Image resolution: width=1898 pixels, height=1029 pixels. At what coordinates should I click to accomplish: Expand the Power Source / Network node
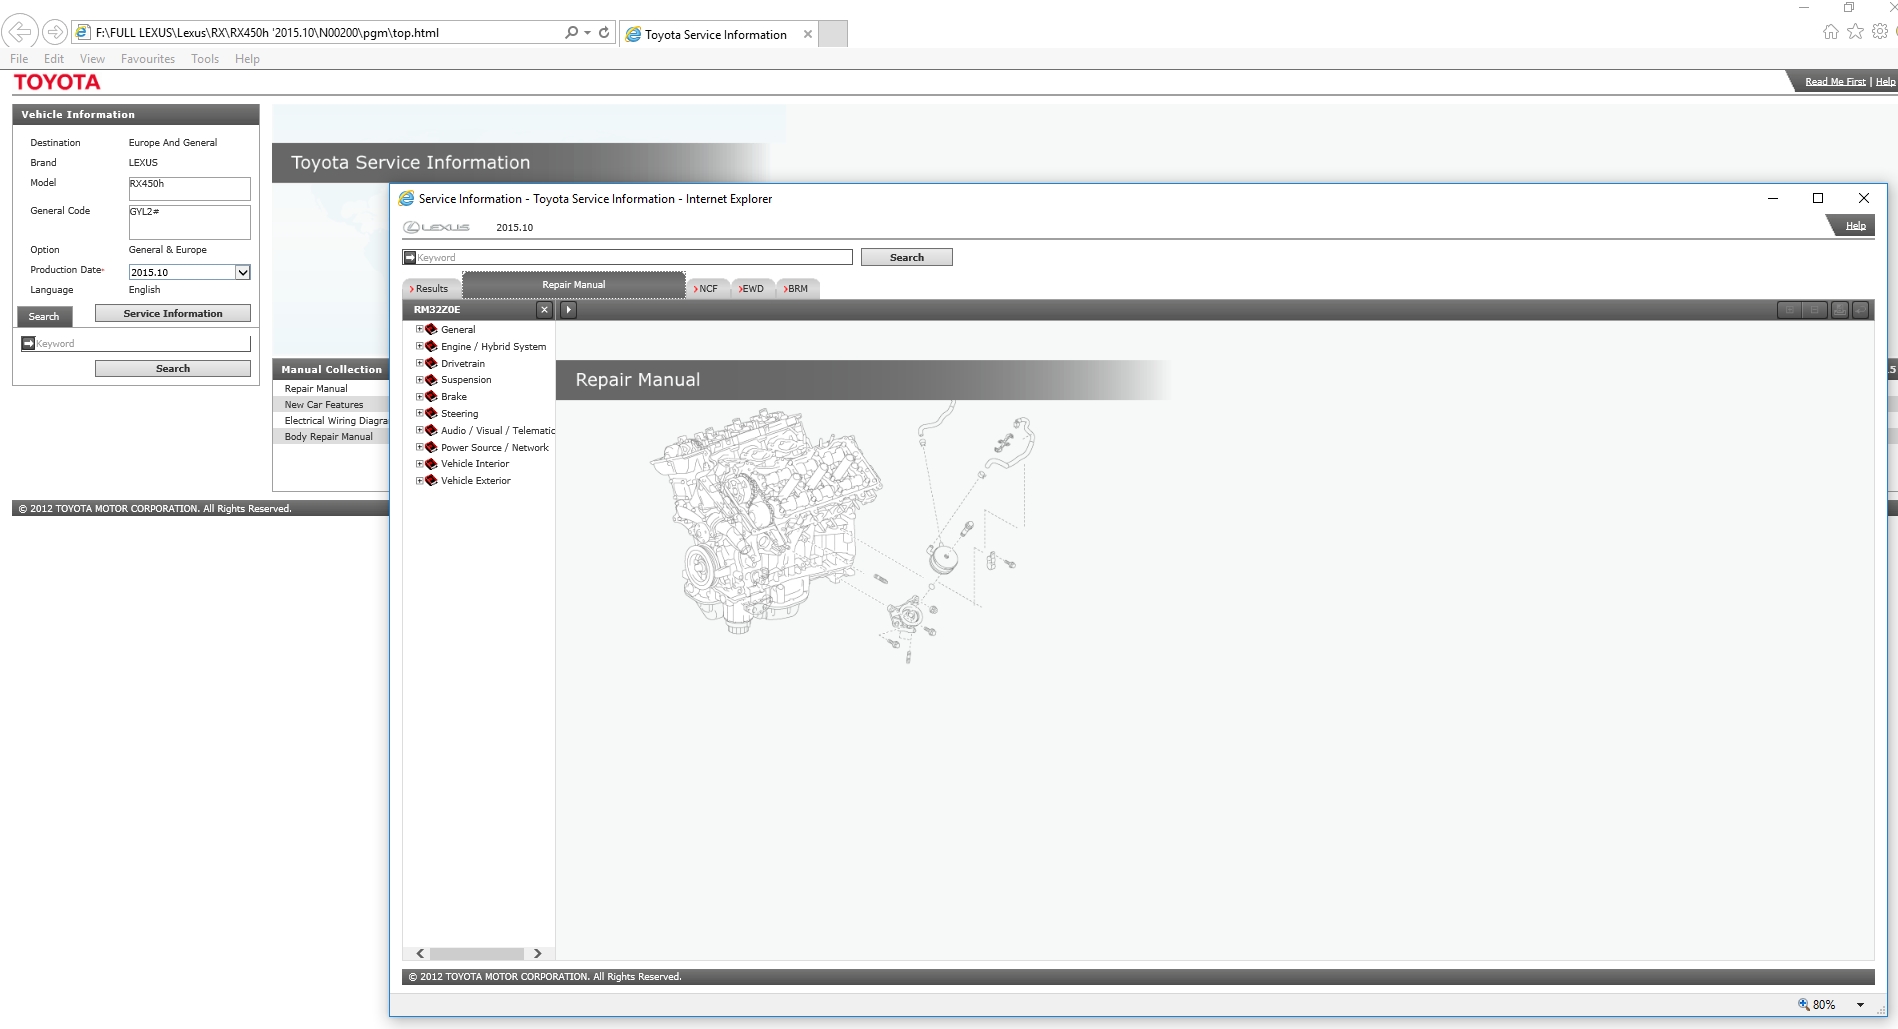click(420, 447)
